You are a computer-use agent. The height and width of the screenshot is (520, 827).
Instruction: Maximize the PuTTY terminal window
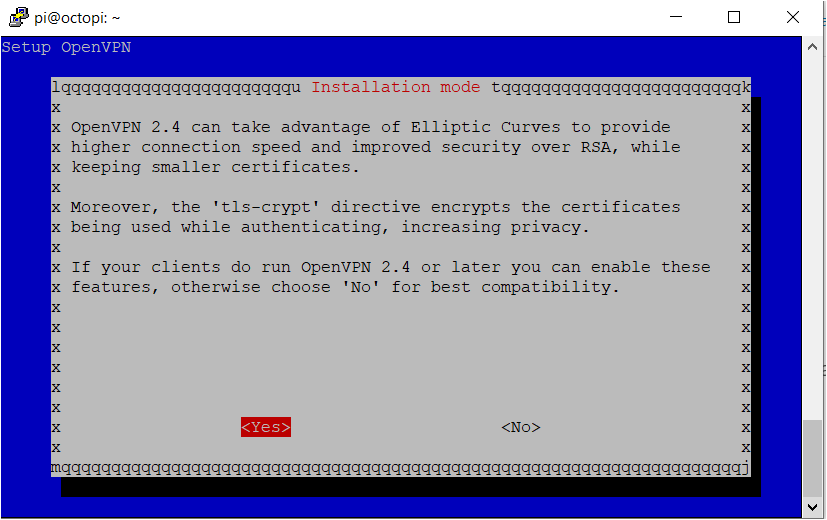click(734, 17)
